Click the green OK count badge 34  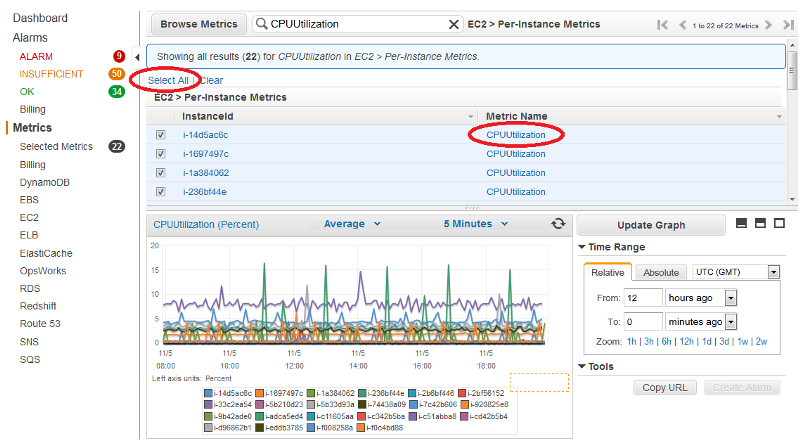coord(117,92)
